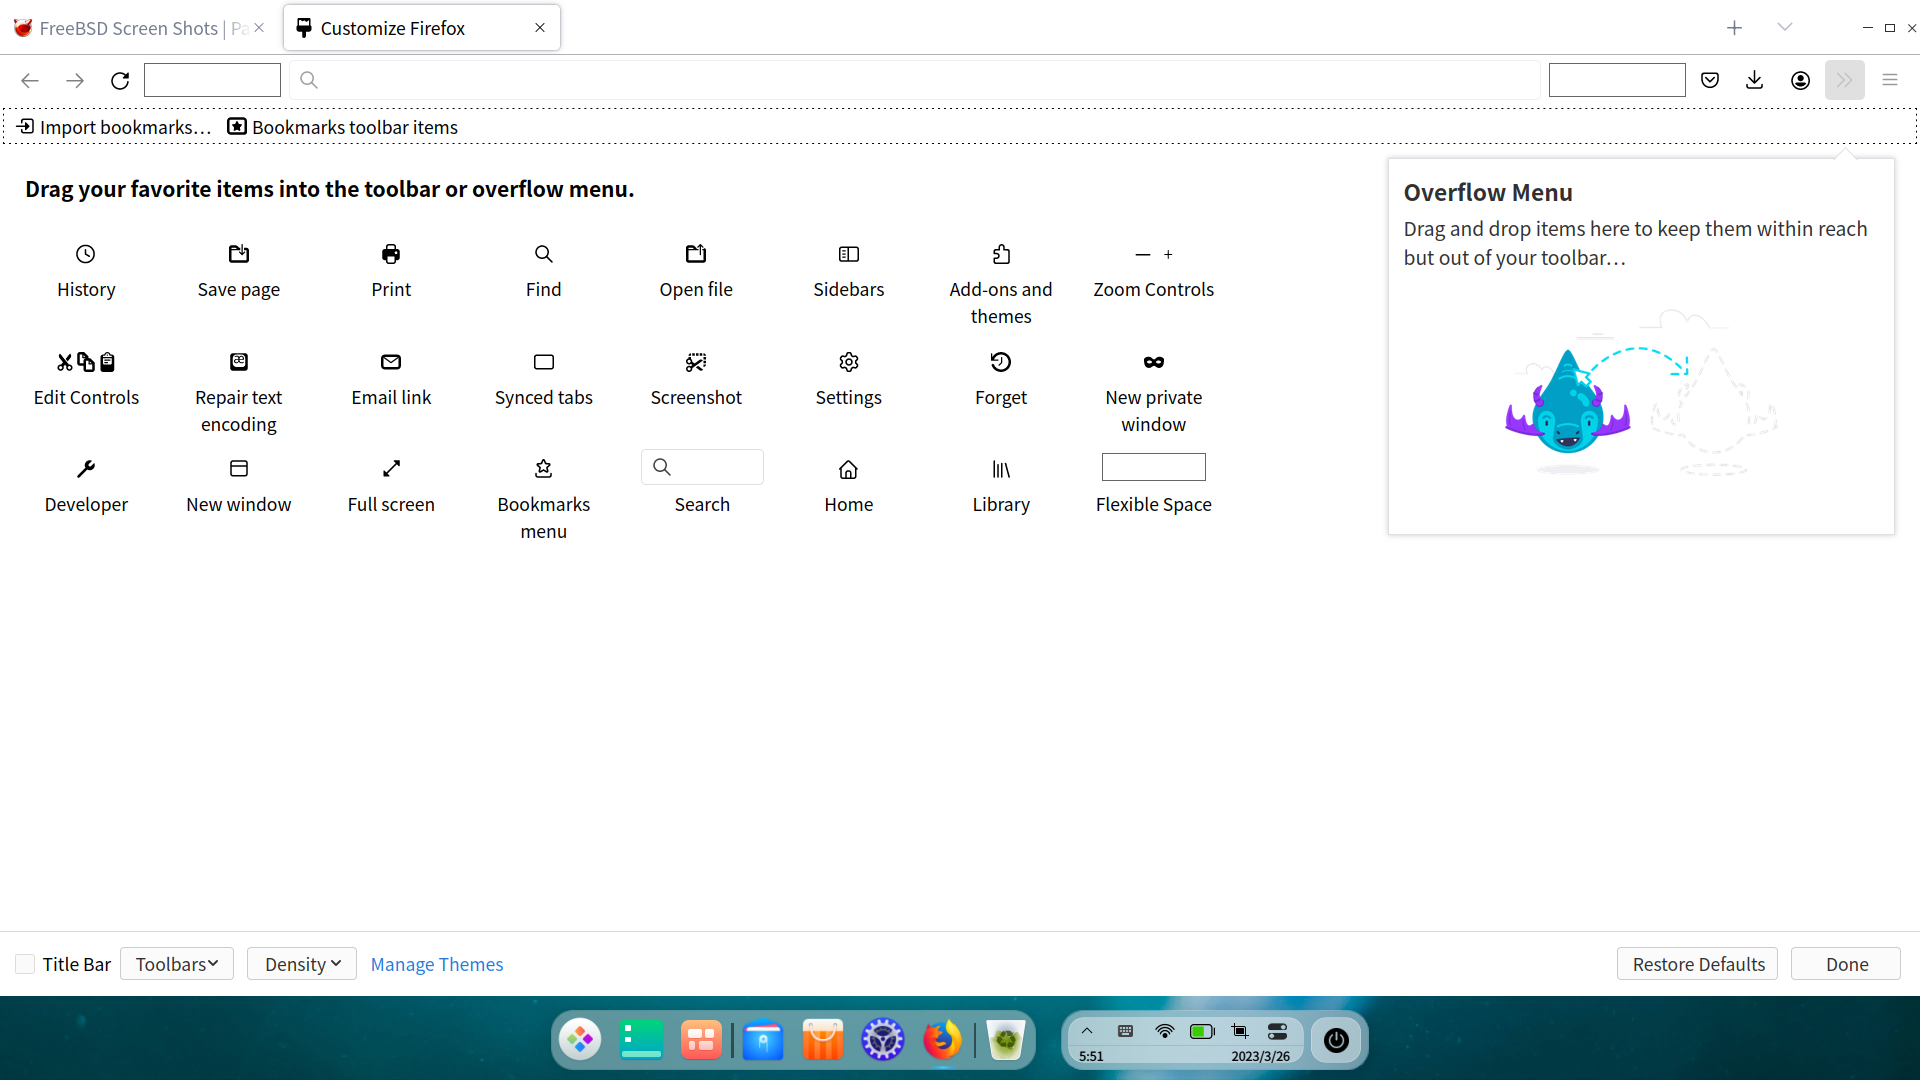
Task: Select the Screenshot icon
Action: click(696, 362)
